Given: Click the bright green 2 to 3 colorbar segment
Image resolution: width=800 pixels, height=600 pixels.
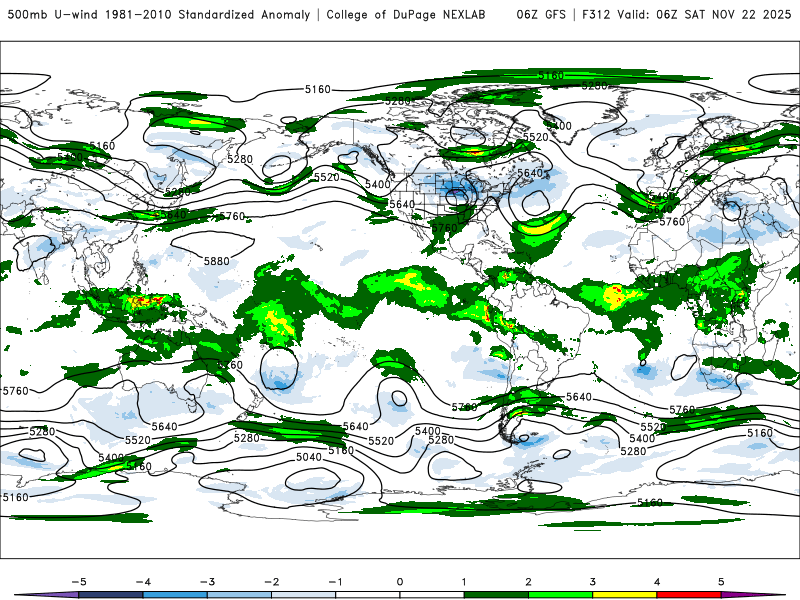Looking at the screenshot, I should click(x=560, y=595).
